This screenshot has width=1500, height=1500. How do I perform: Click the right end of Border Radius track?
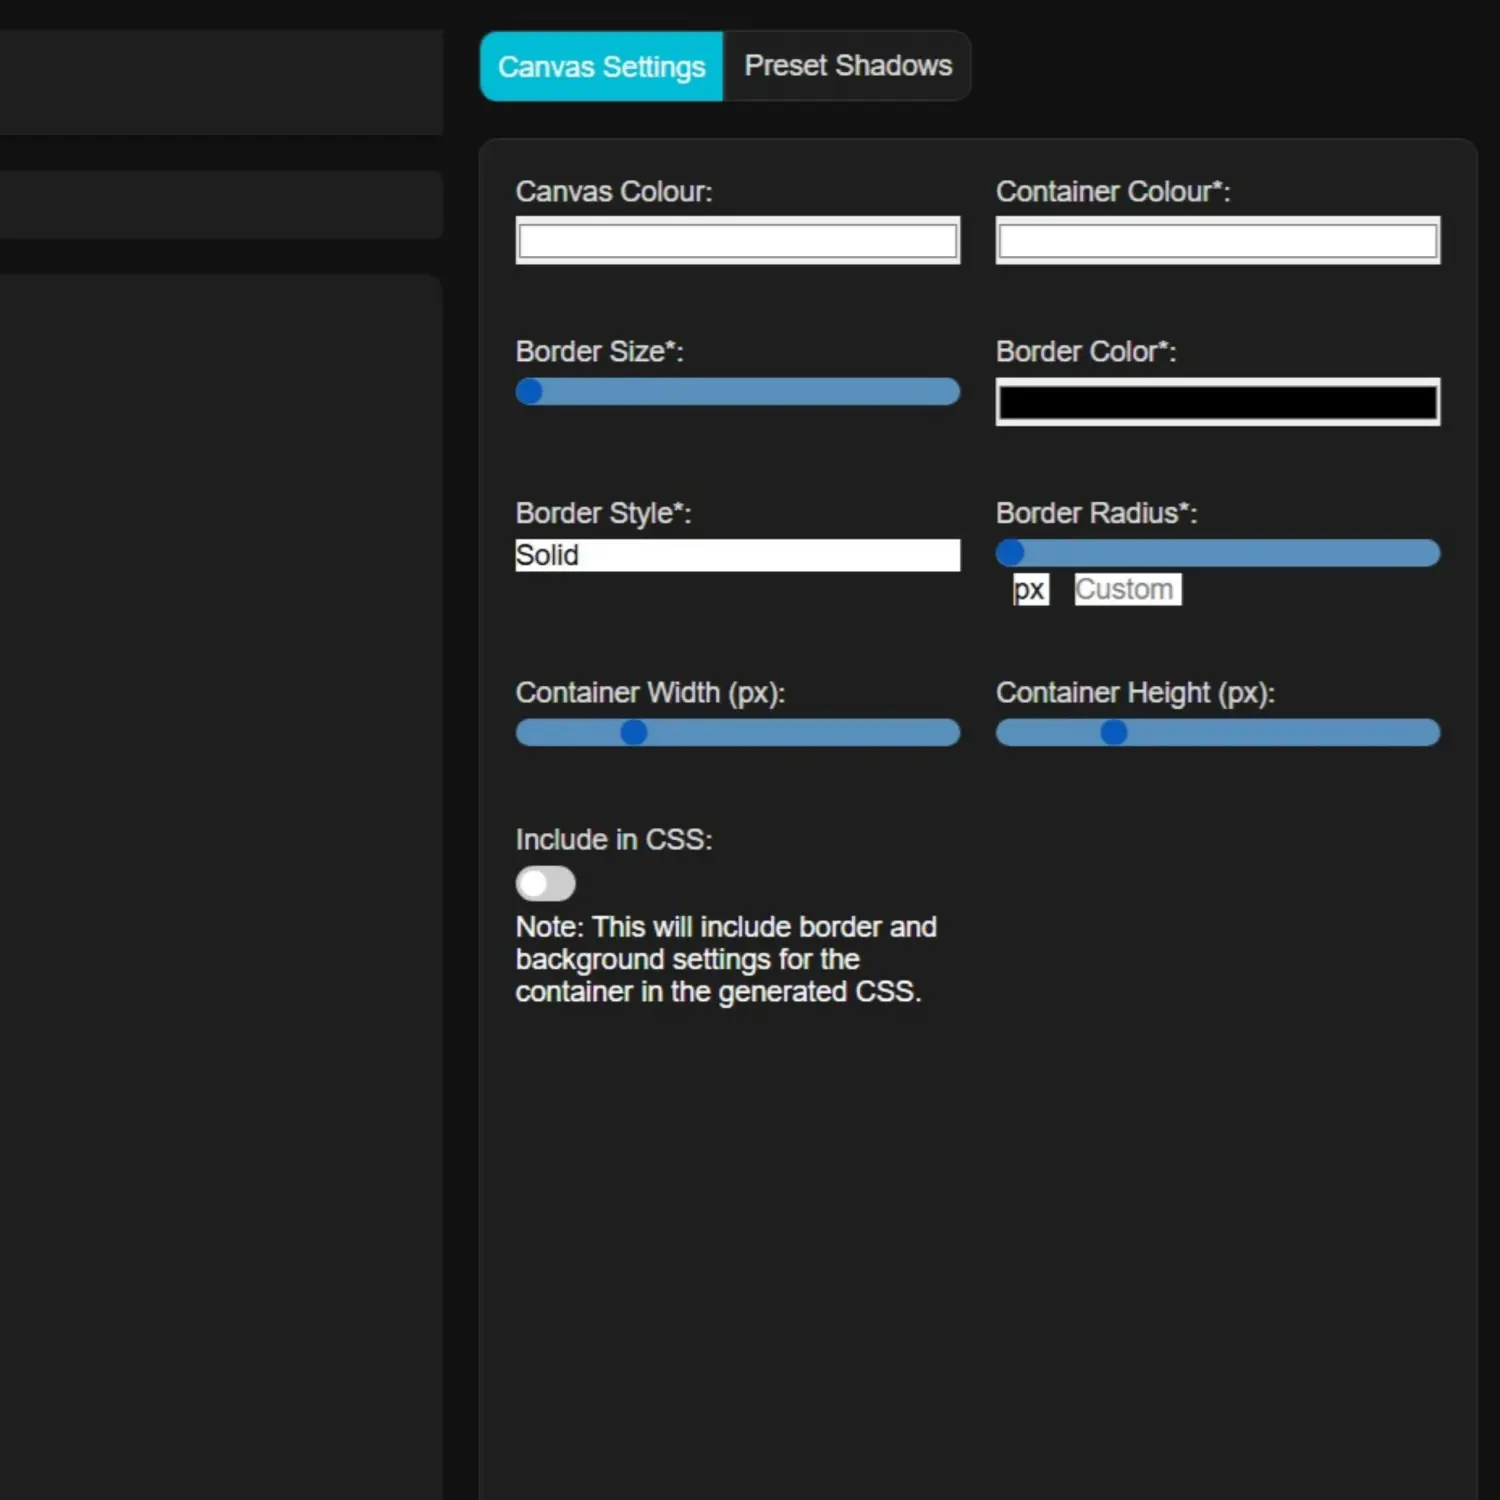(1428, 553)
